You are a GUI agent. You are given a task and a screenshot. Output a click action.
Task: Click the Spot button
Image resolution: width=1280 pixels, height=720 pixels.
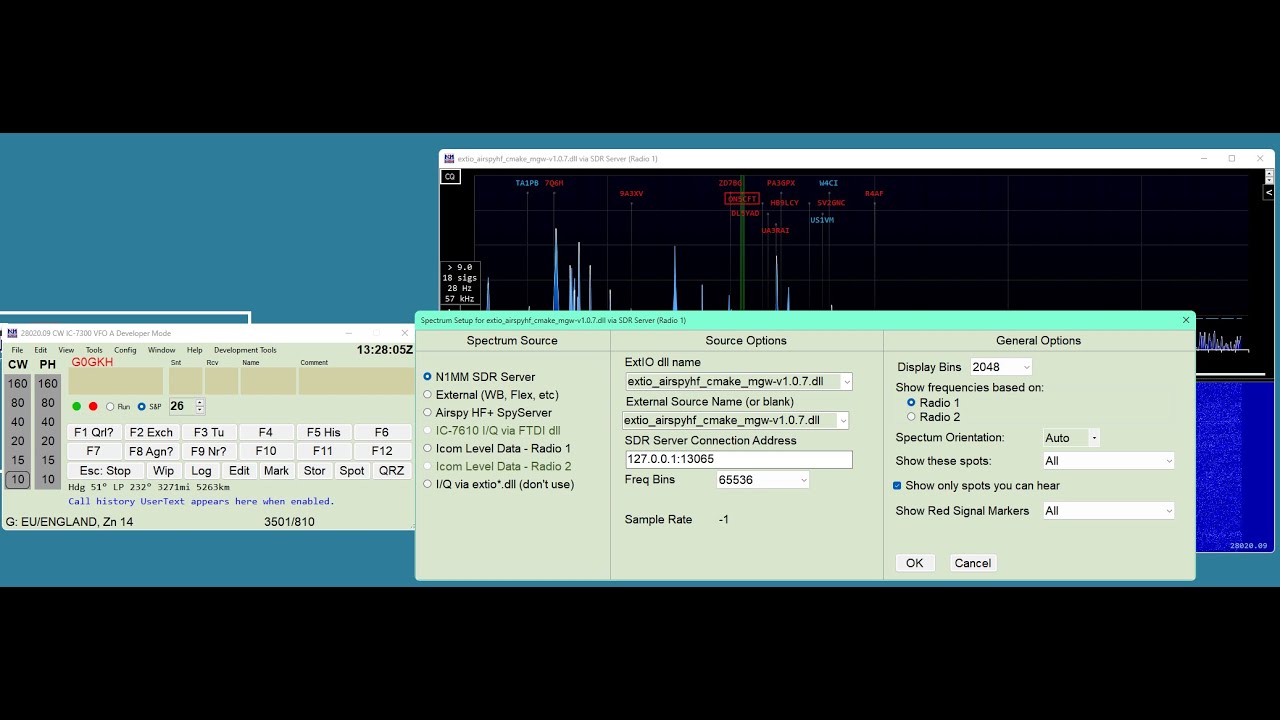(x=352, y=470)
